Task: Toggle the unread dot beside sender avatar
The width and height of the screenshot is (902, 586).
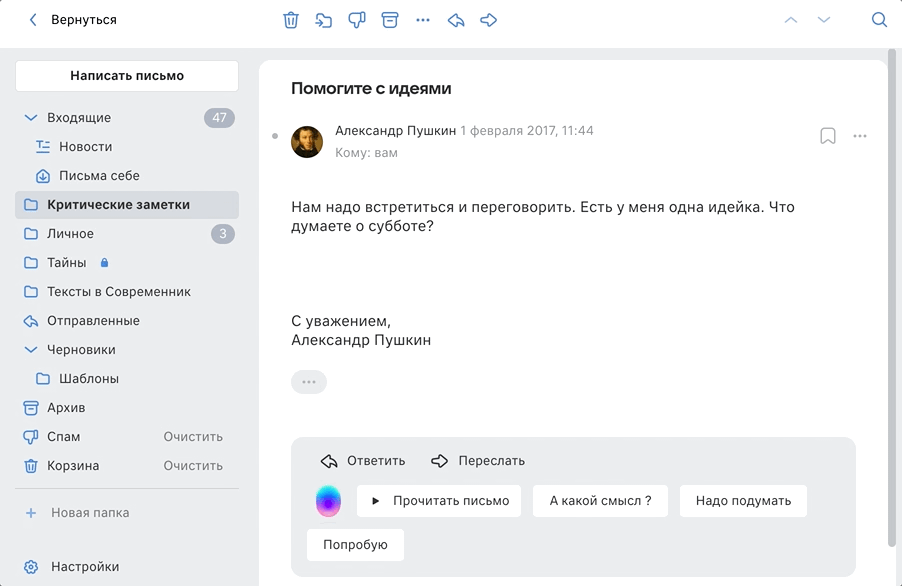Action: point(275,136)
